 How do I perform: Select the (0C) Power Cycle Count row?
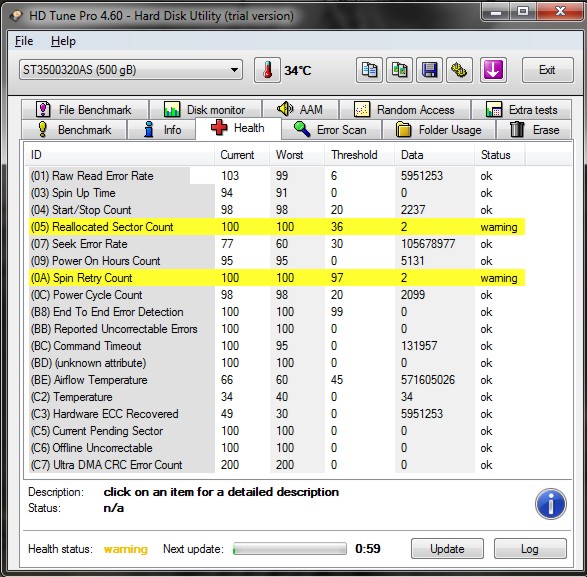click(277, 295)
